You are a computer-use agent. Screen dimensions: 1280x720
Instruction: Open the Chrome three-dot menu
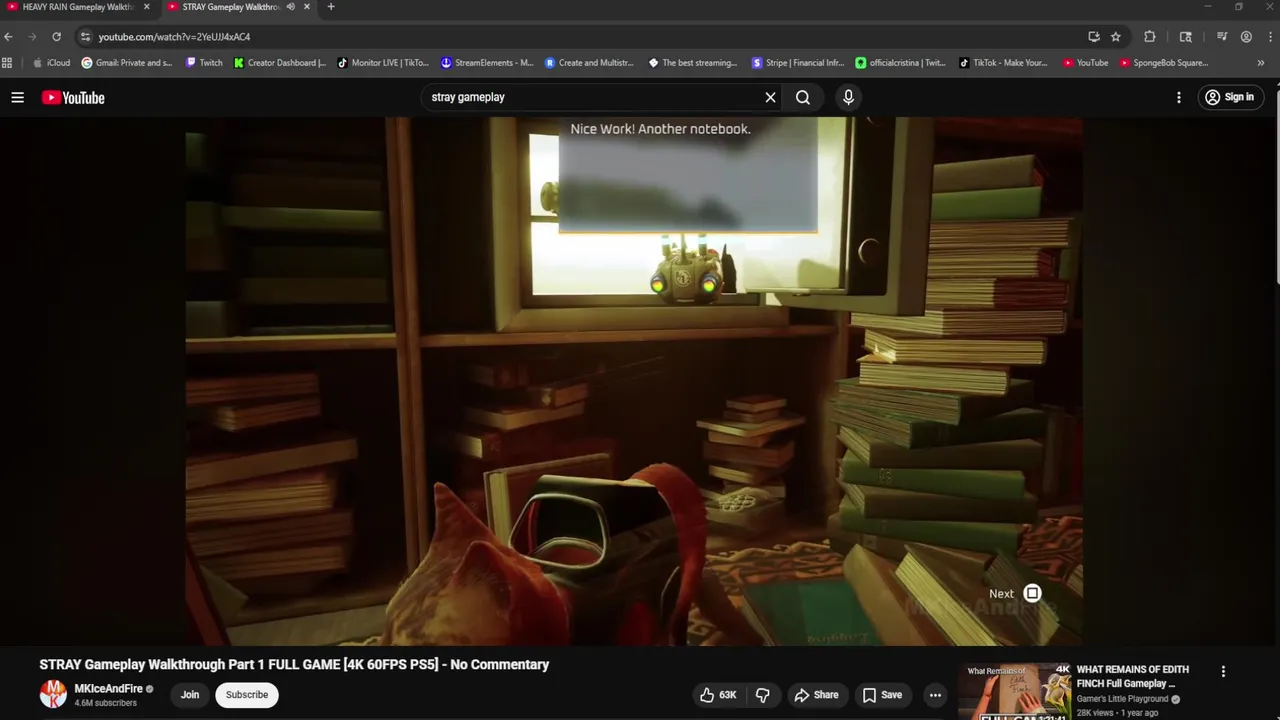(1268, 37)
